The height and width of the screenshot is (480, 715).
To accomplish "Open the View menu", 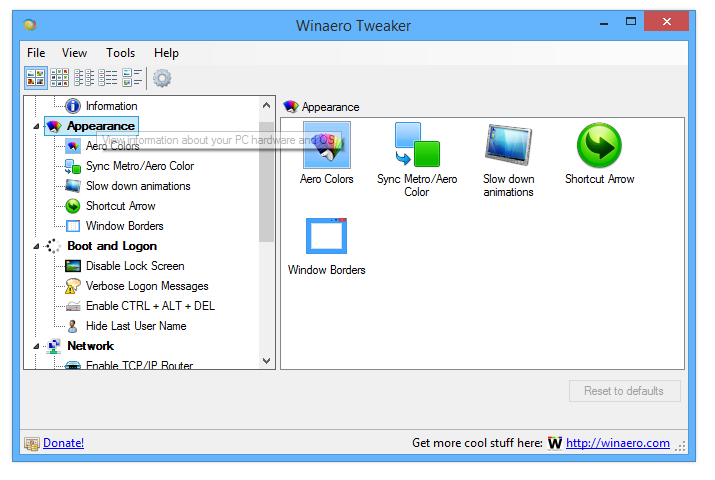I will coord(74,53).
